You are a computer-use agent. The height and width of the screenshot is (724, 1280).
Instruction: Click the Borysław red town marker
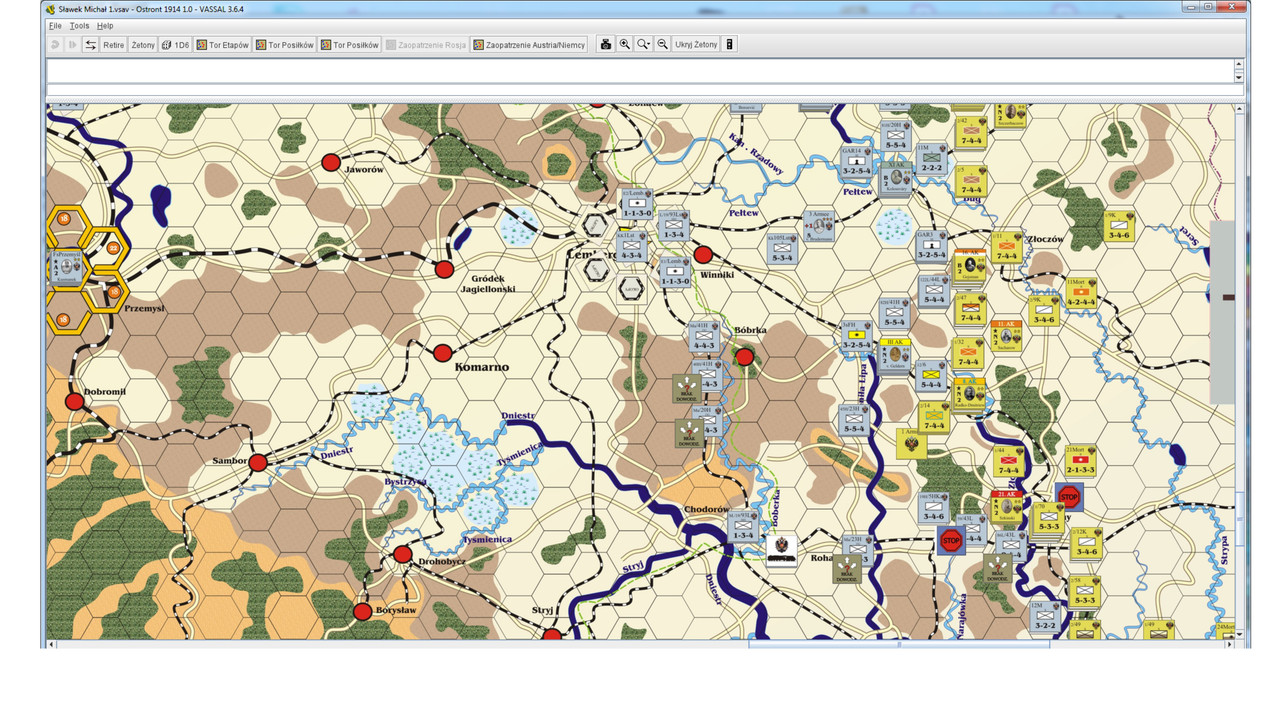pos(363,611)
